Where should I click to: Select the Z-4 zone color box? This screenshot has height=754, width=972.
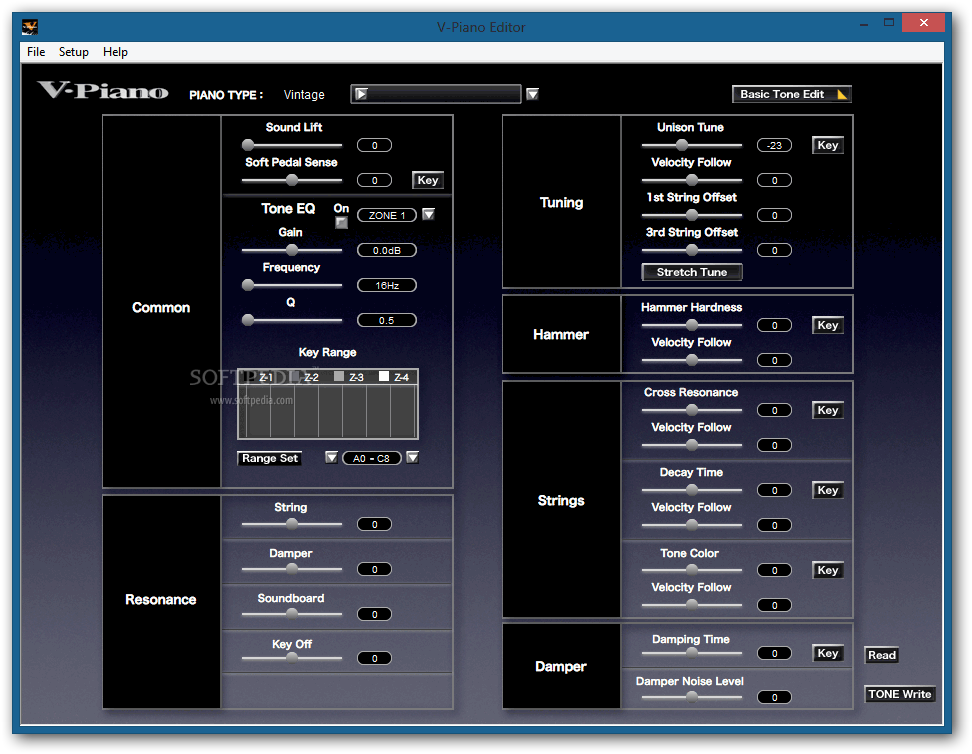tap(384, 376)
